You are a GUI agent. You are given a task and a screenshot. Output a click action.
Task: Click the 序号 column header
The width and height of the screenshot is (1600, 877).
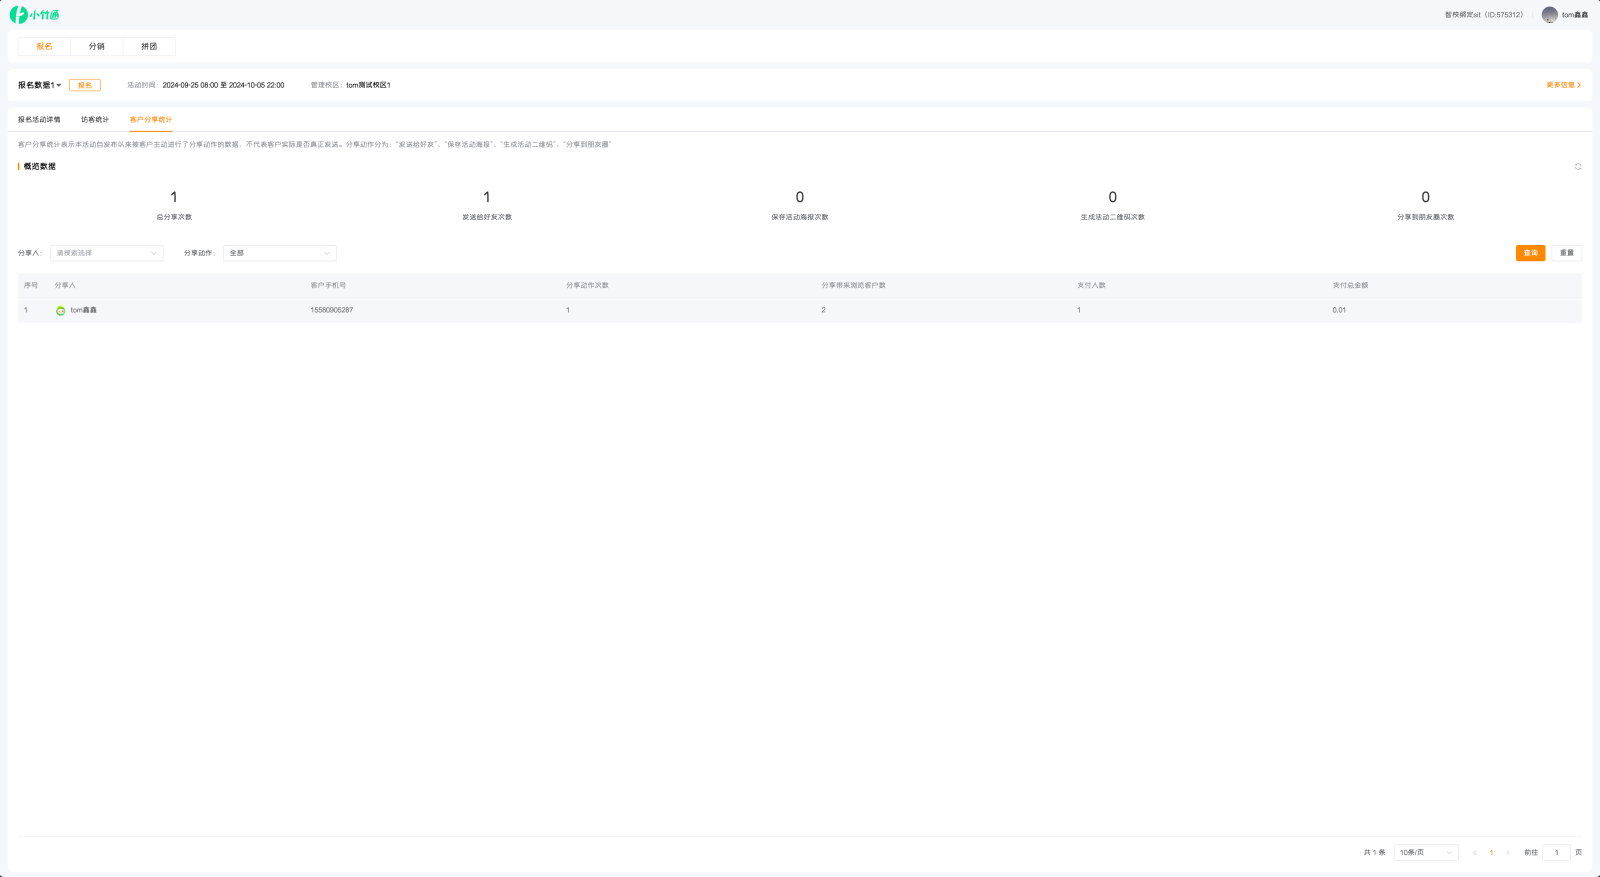tap(31, 285)
